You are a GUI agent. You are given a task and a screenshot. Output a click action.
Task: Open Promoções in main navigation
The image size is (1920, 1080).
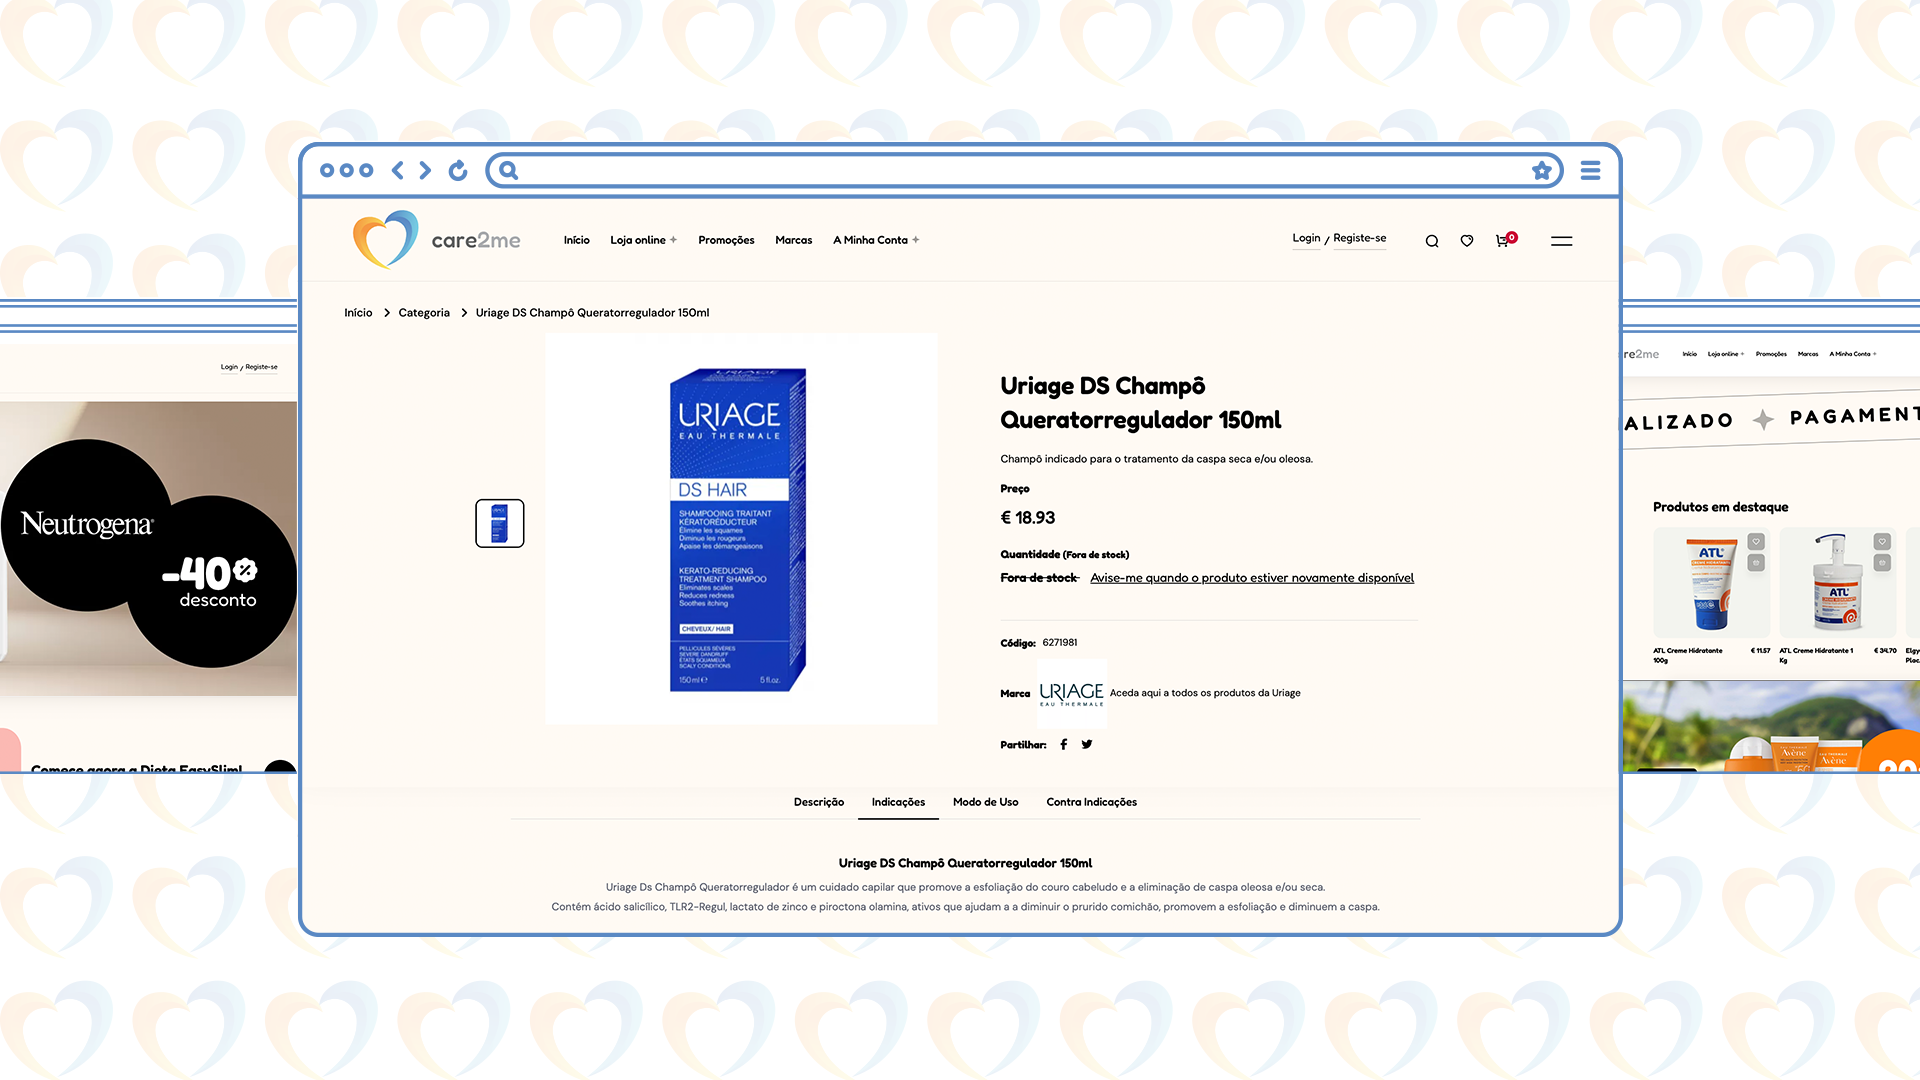click(x=726, y=240)
